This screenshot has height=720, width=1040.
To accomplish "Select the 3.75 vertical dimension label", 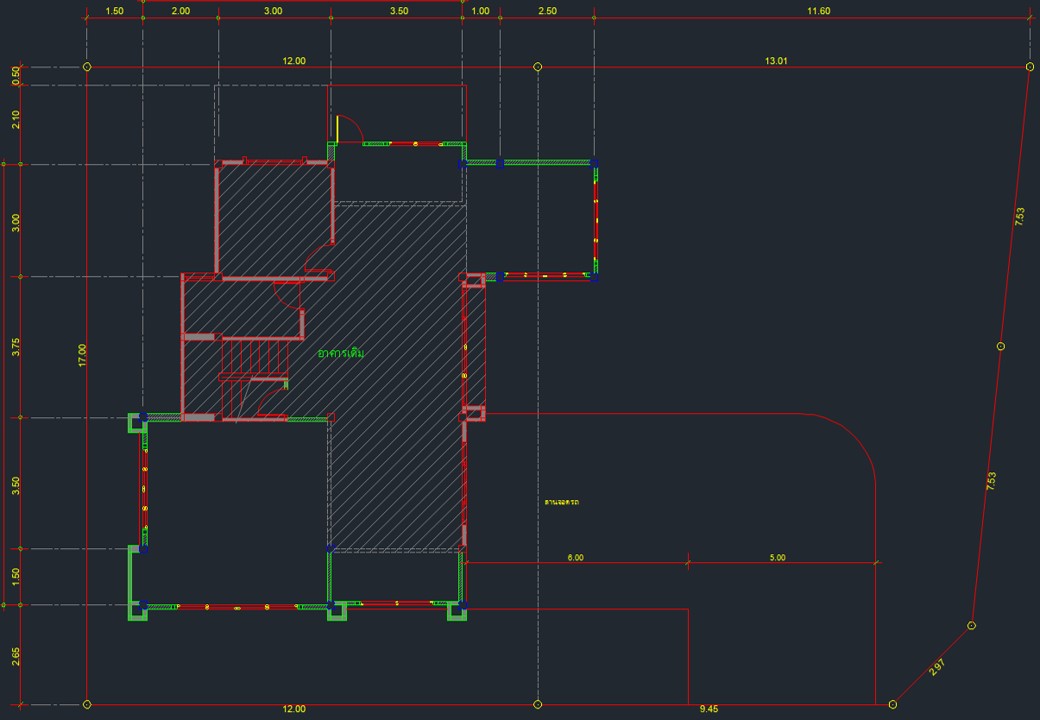I will point(15,347).
